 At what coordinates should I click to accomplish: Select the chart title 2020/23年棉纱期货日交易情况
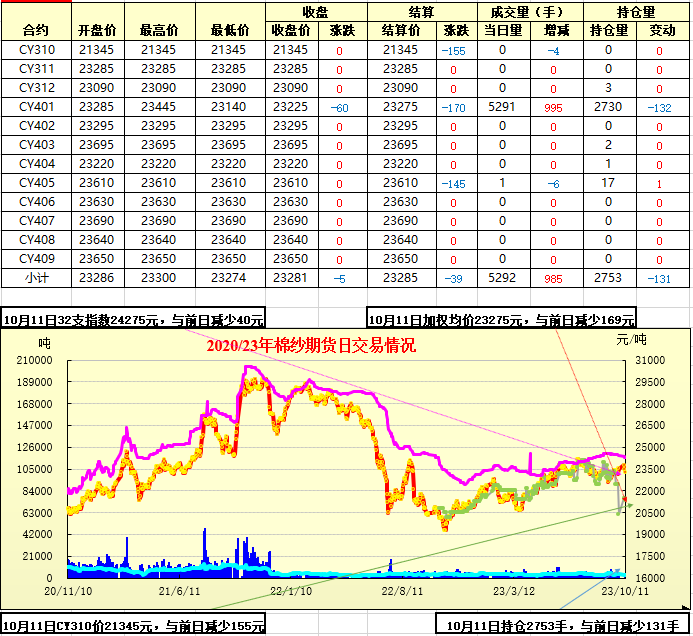point(311,347)
